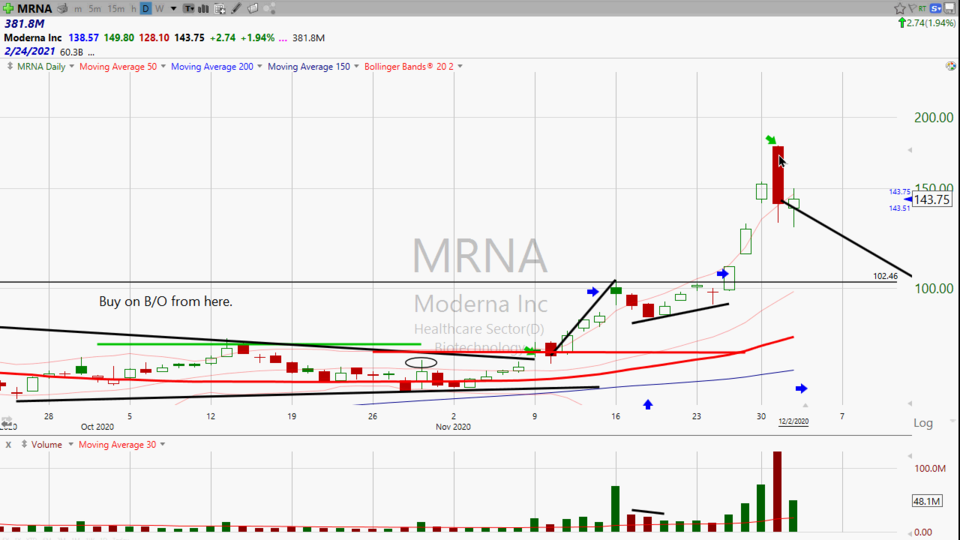Click the Moderna Inc company name

(33, 38)
